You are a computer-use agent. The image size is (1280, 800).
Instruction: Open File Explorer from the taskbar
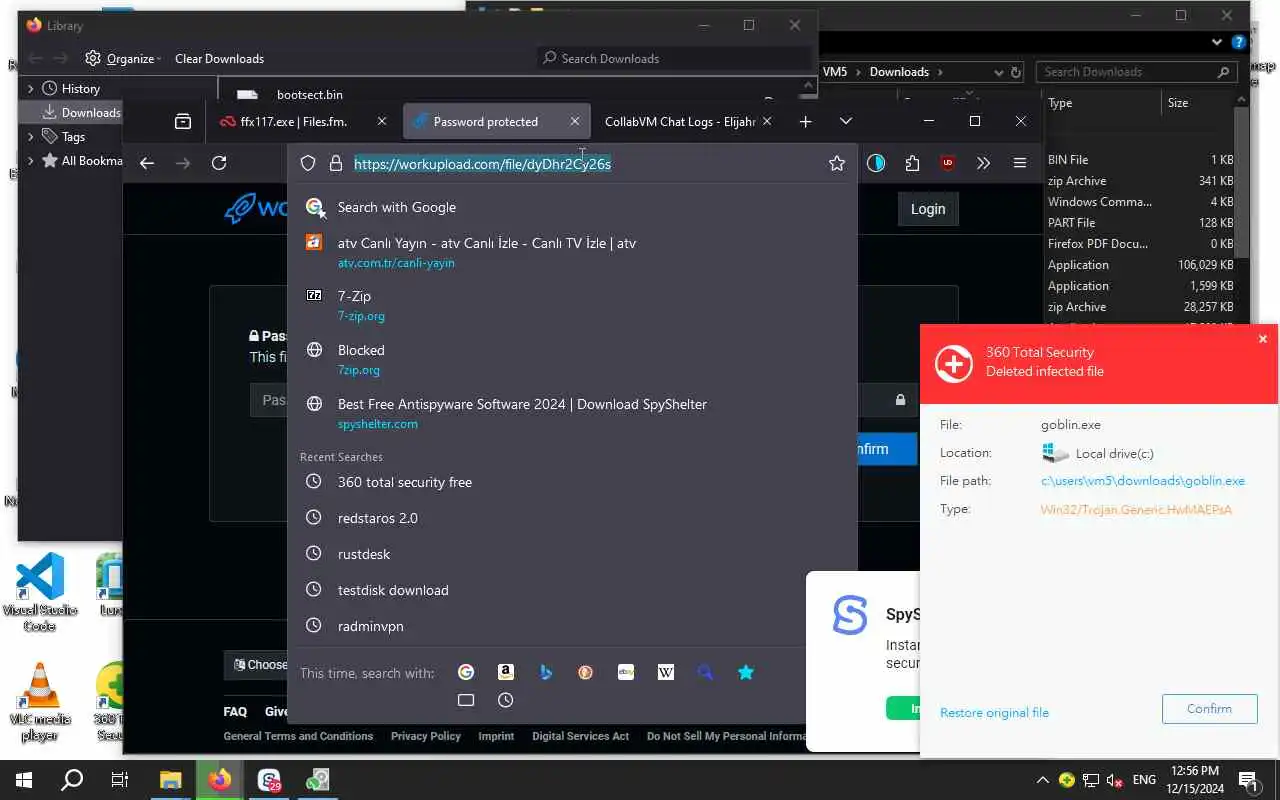click(x=171, y=780)
